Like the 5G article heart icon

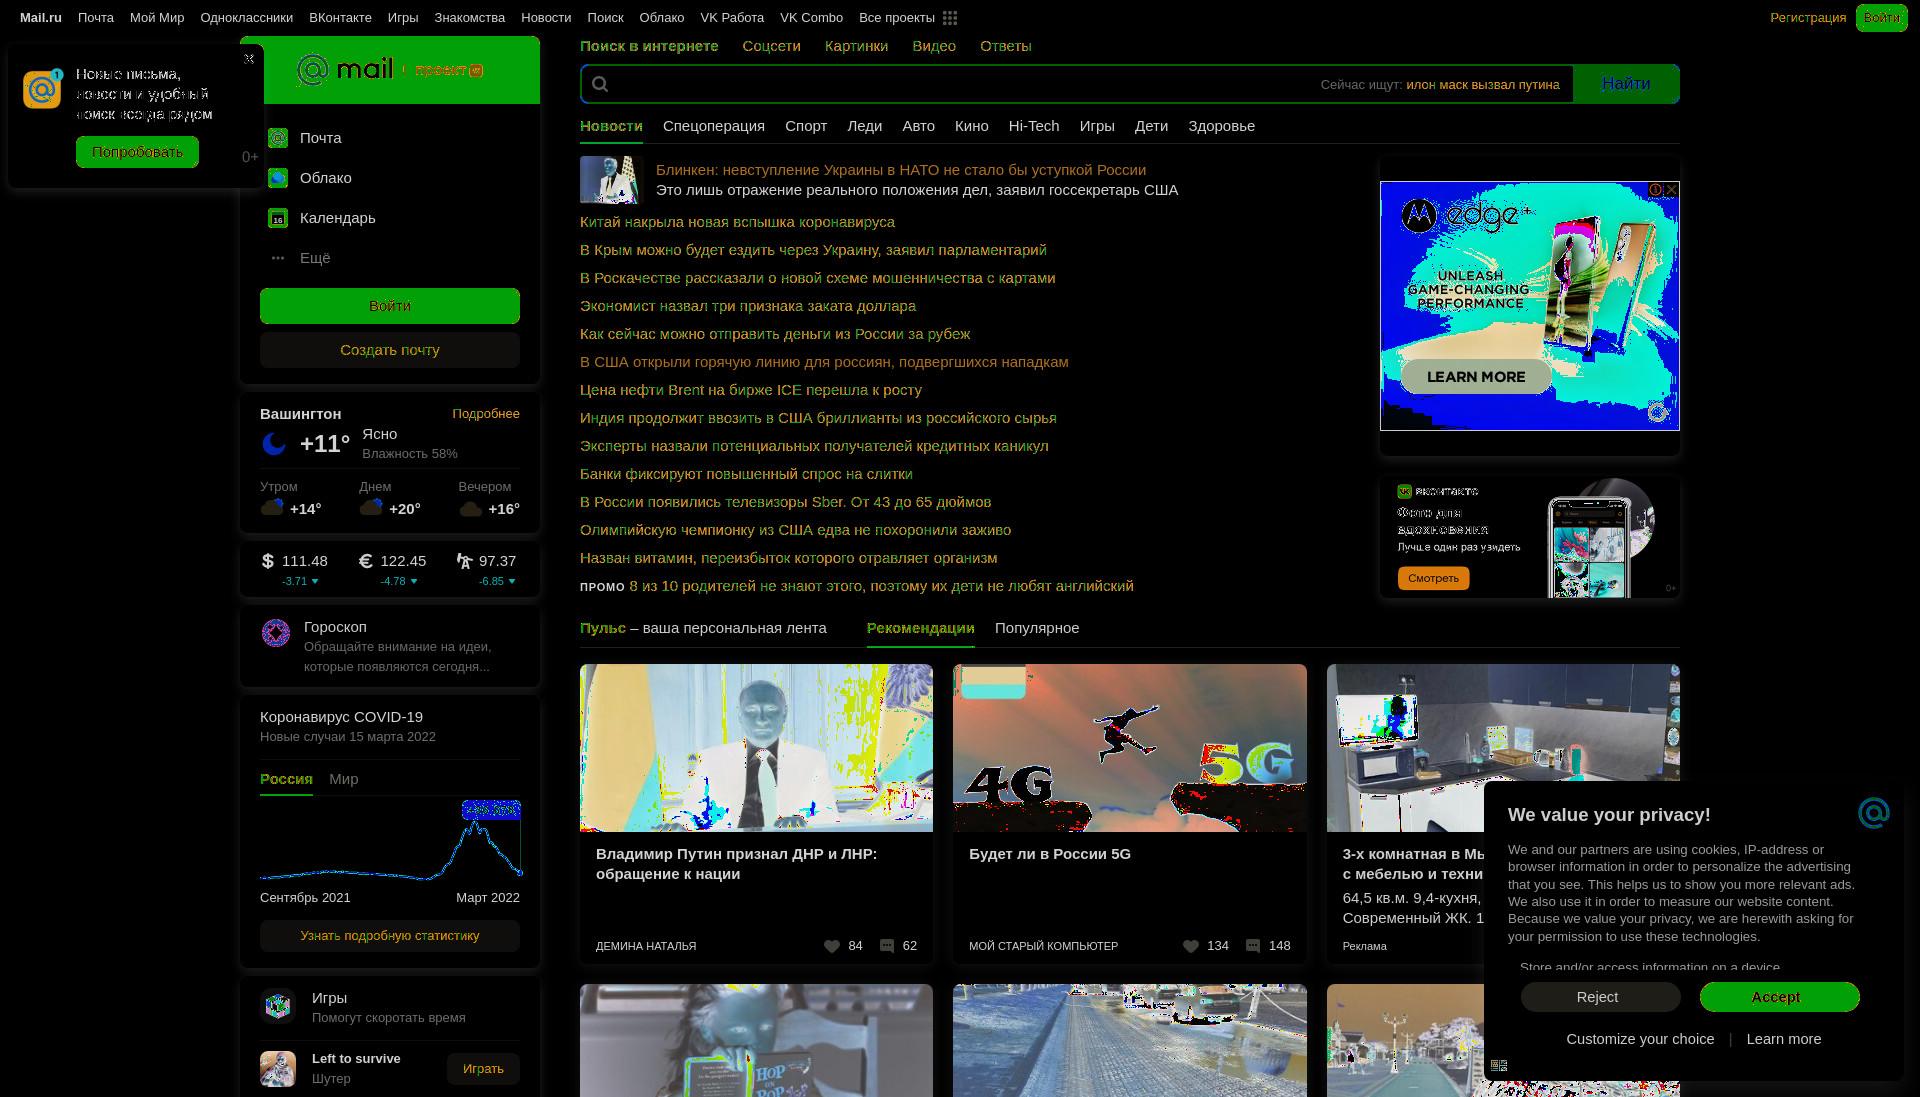point(1191,946)
